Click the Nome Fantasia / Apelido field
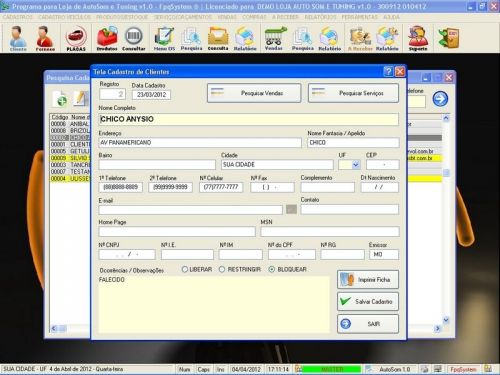 pyautogui.click(x=353, y=142)
